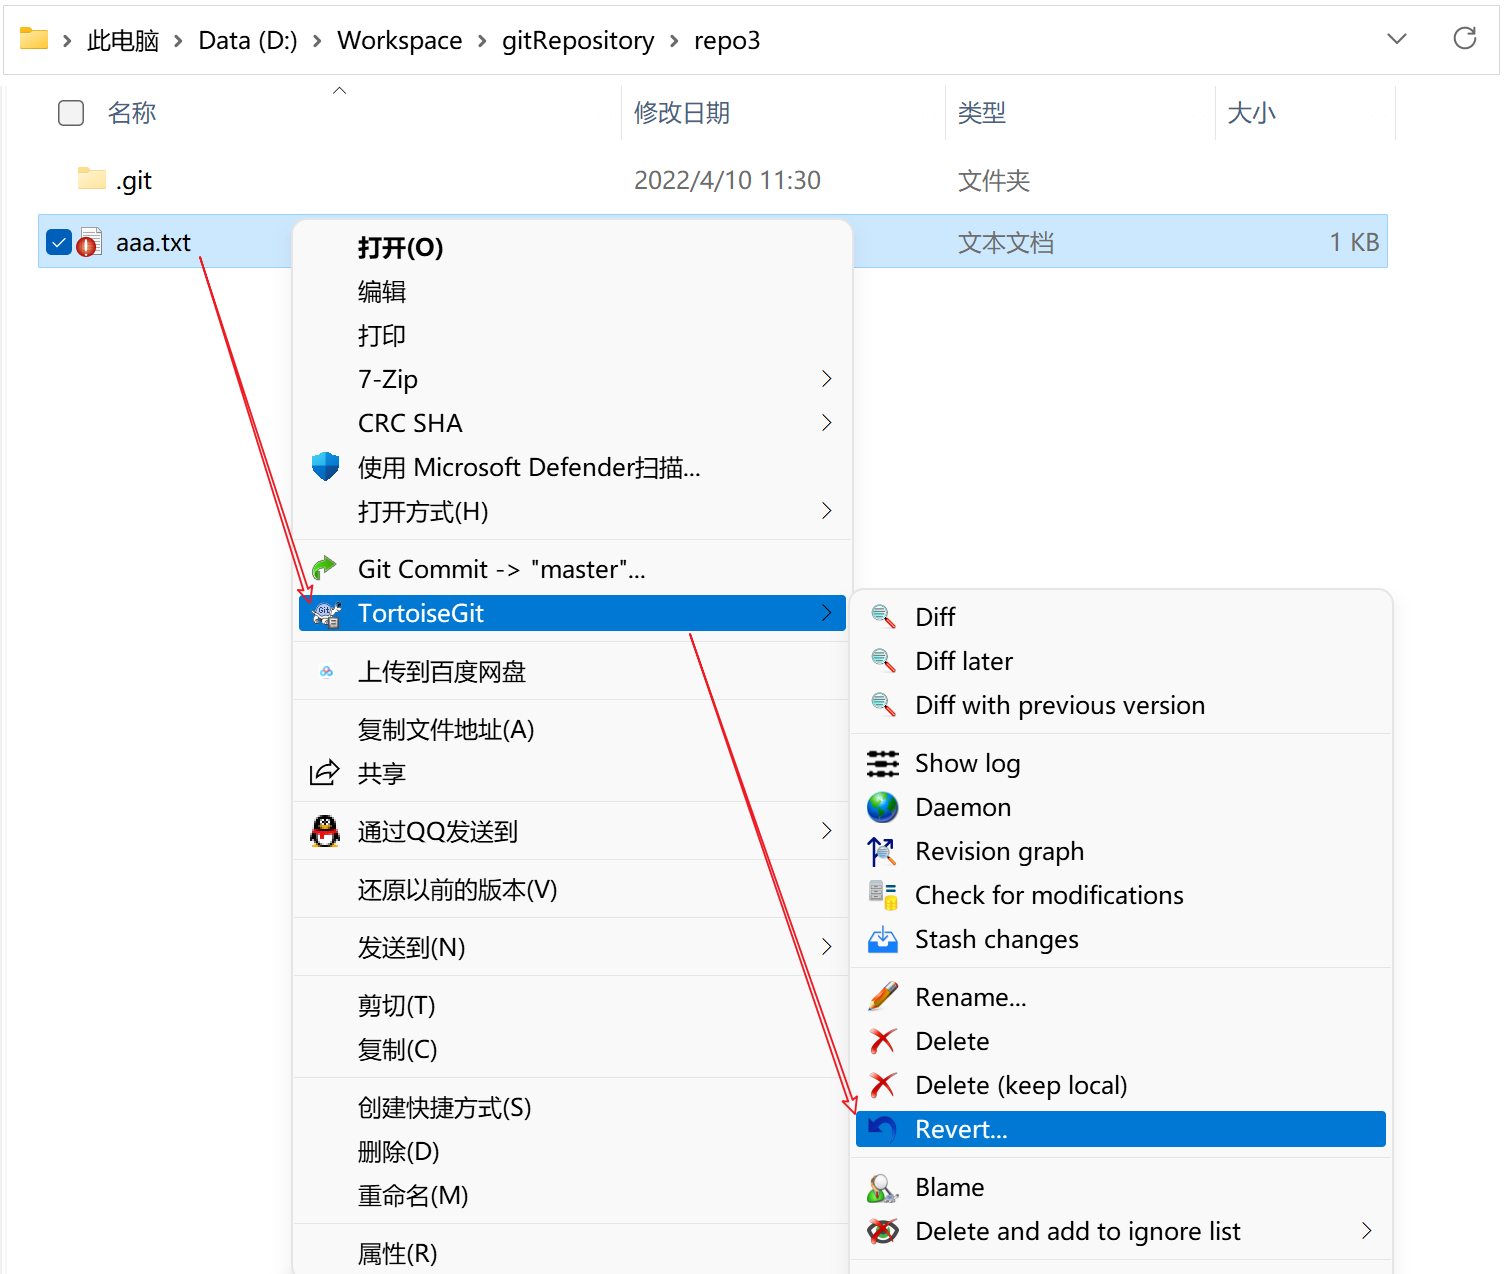Uncheck the aaa.txt file checkbox

click(x=59, y=242)
